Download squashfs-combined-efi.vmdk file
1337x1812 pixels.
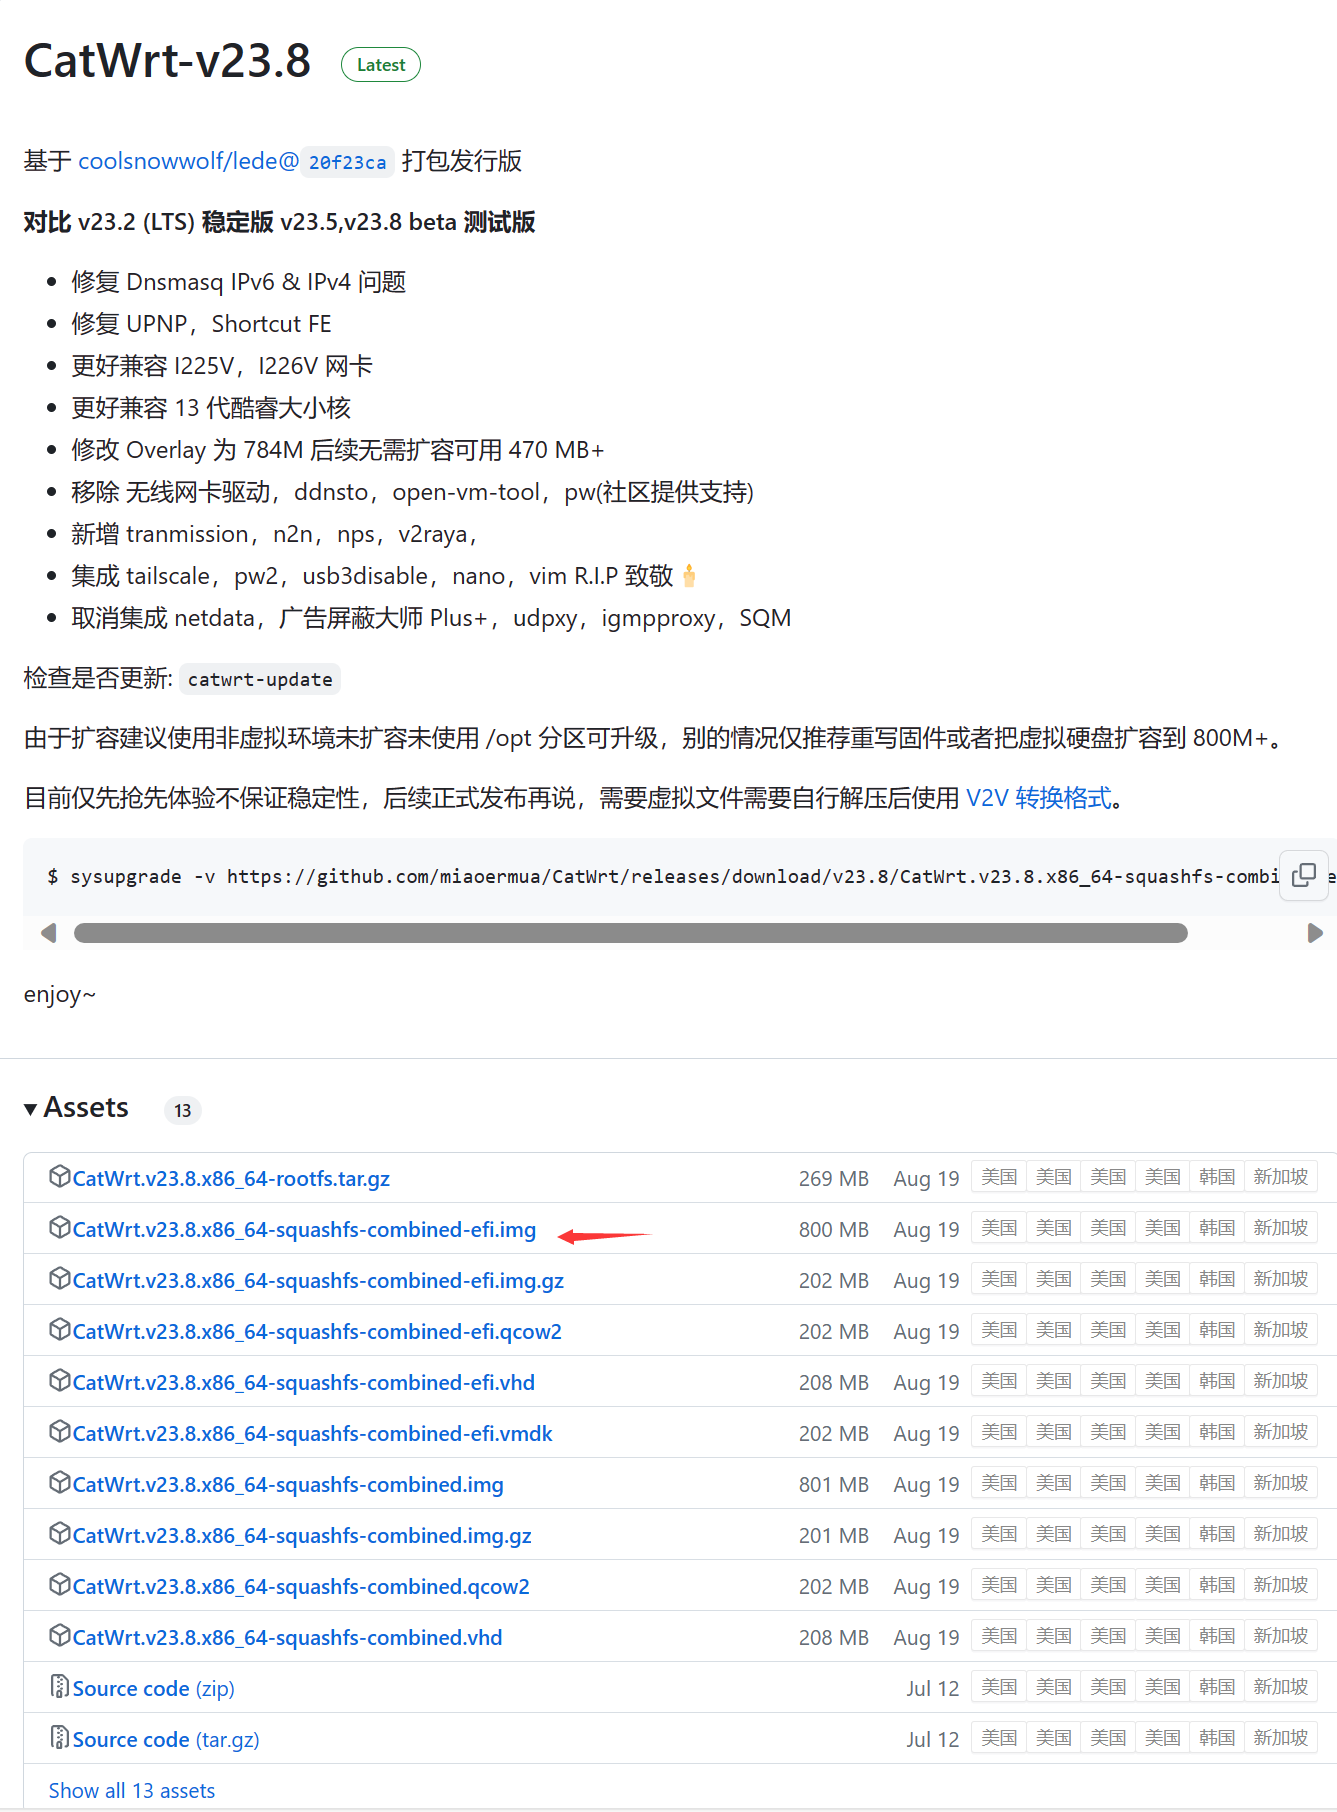pos(312,1433)
